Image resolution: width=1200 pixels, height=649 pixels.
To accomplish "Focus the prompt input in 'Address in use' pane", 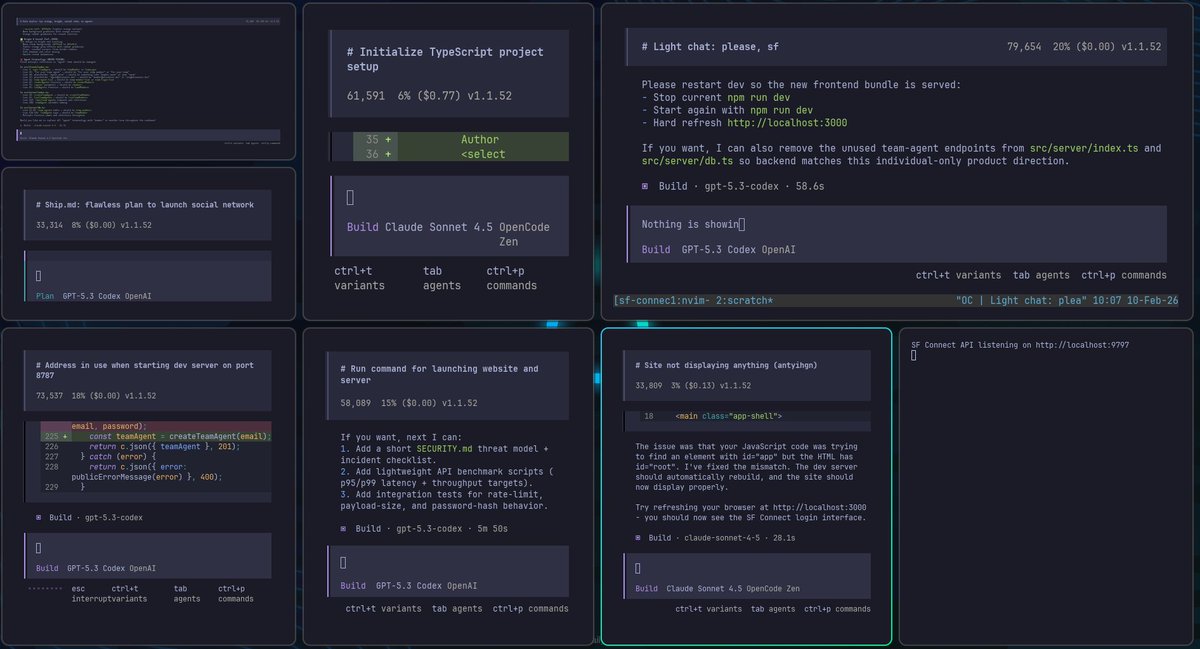I will click(147, 555).
